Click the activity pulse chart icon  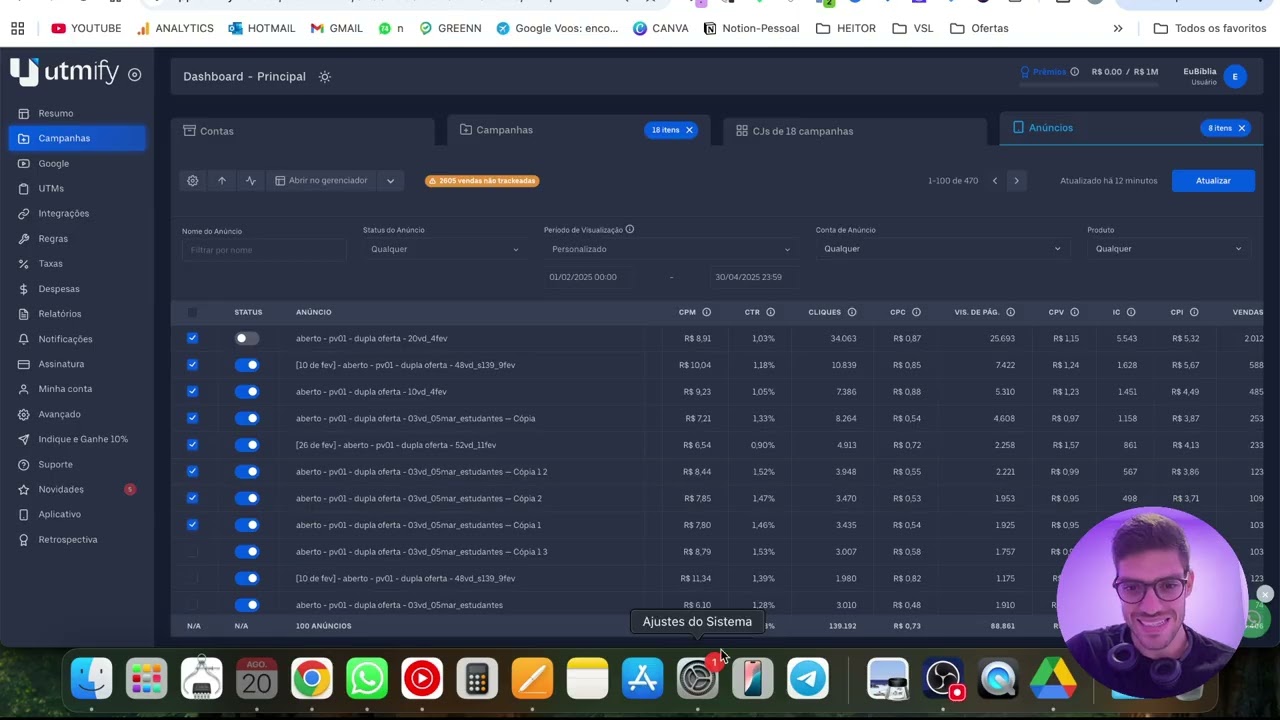(x=251, y=181)
